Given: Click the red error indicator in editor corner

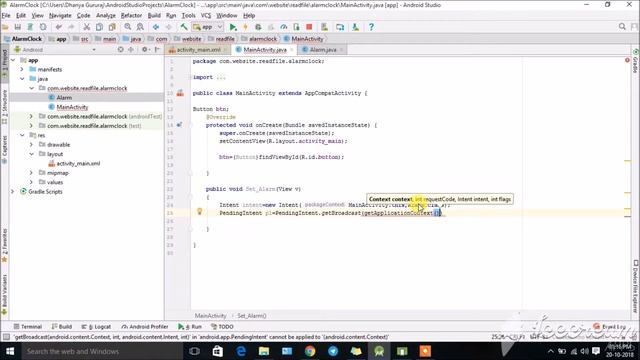Looking at the screenshot, I should tap(627, 60).
